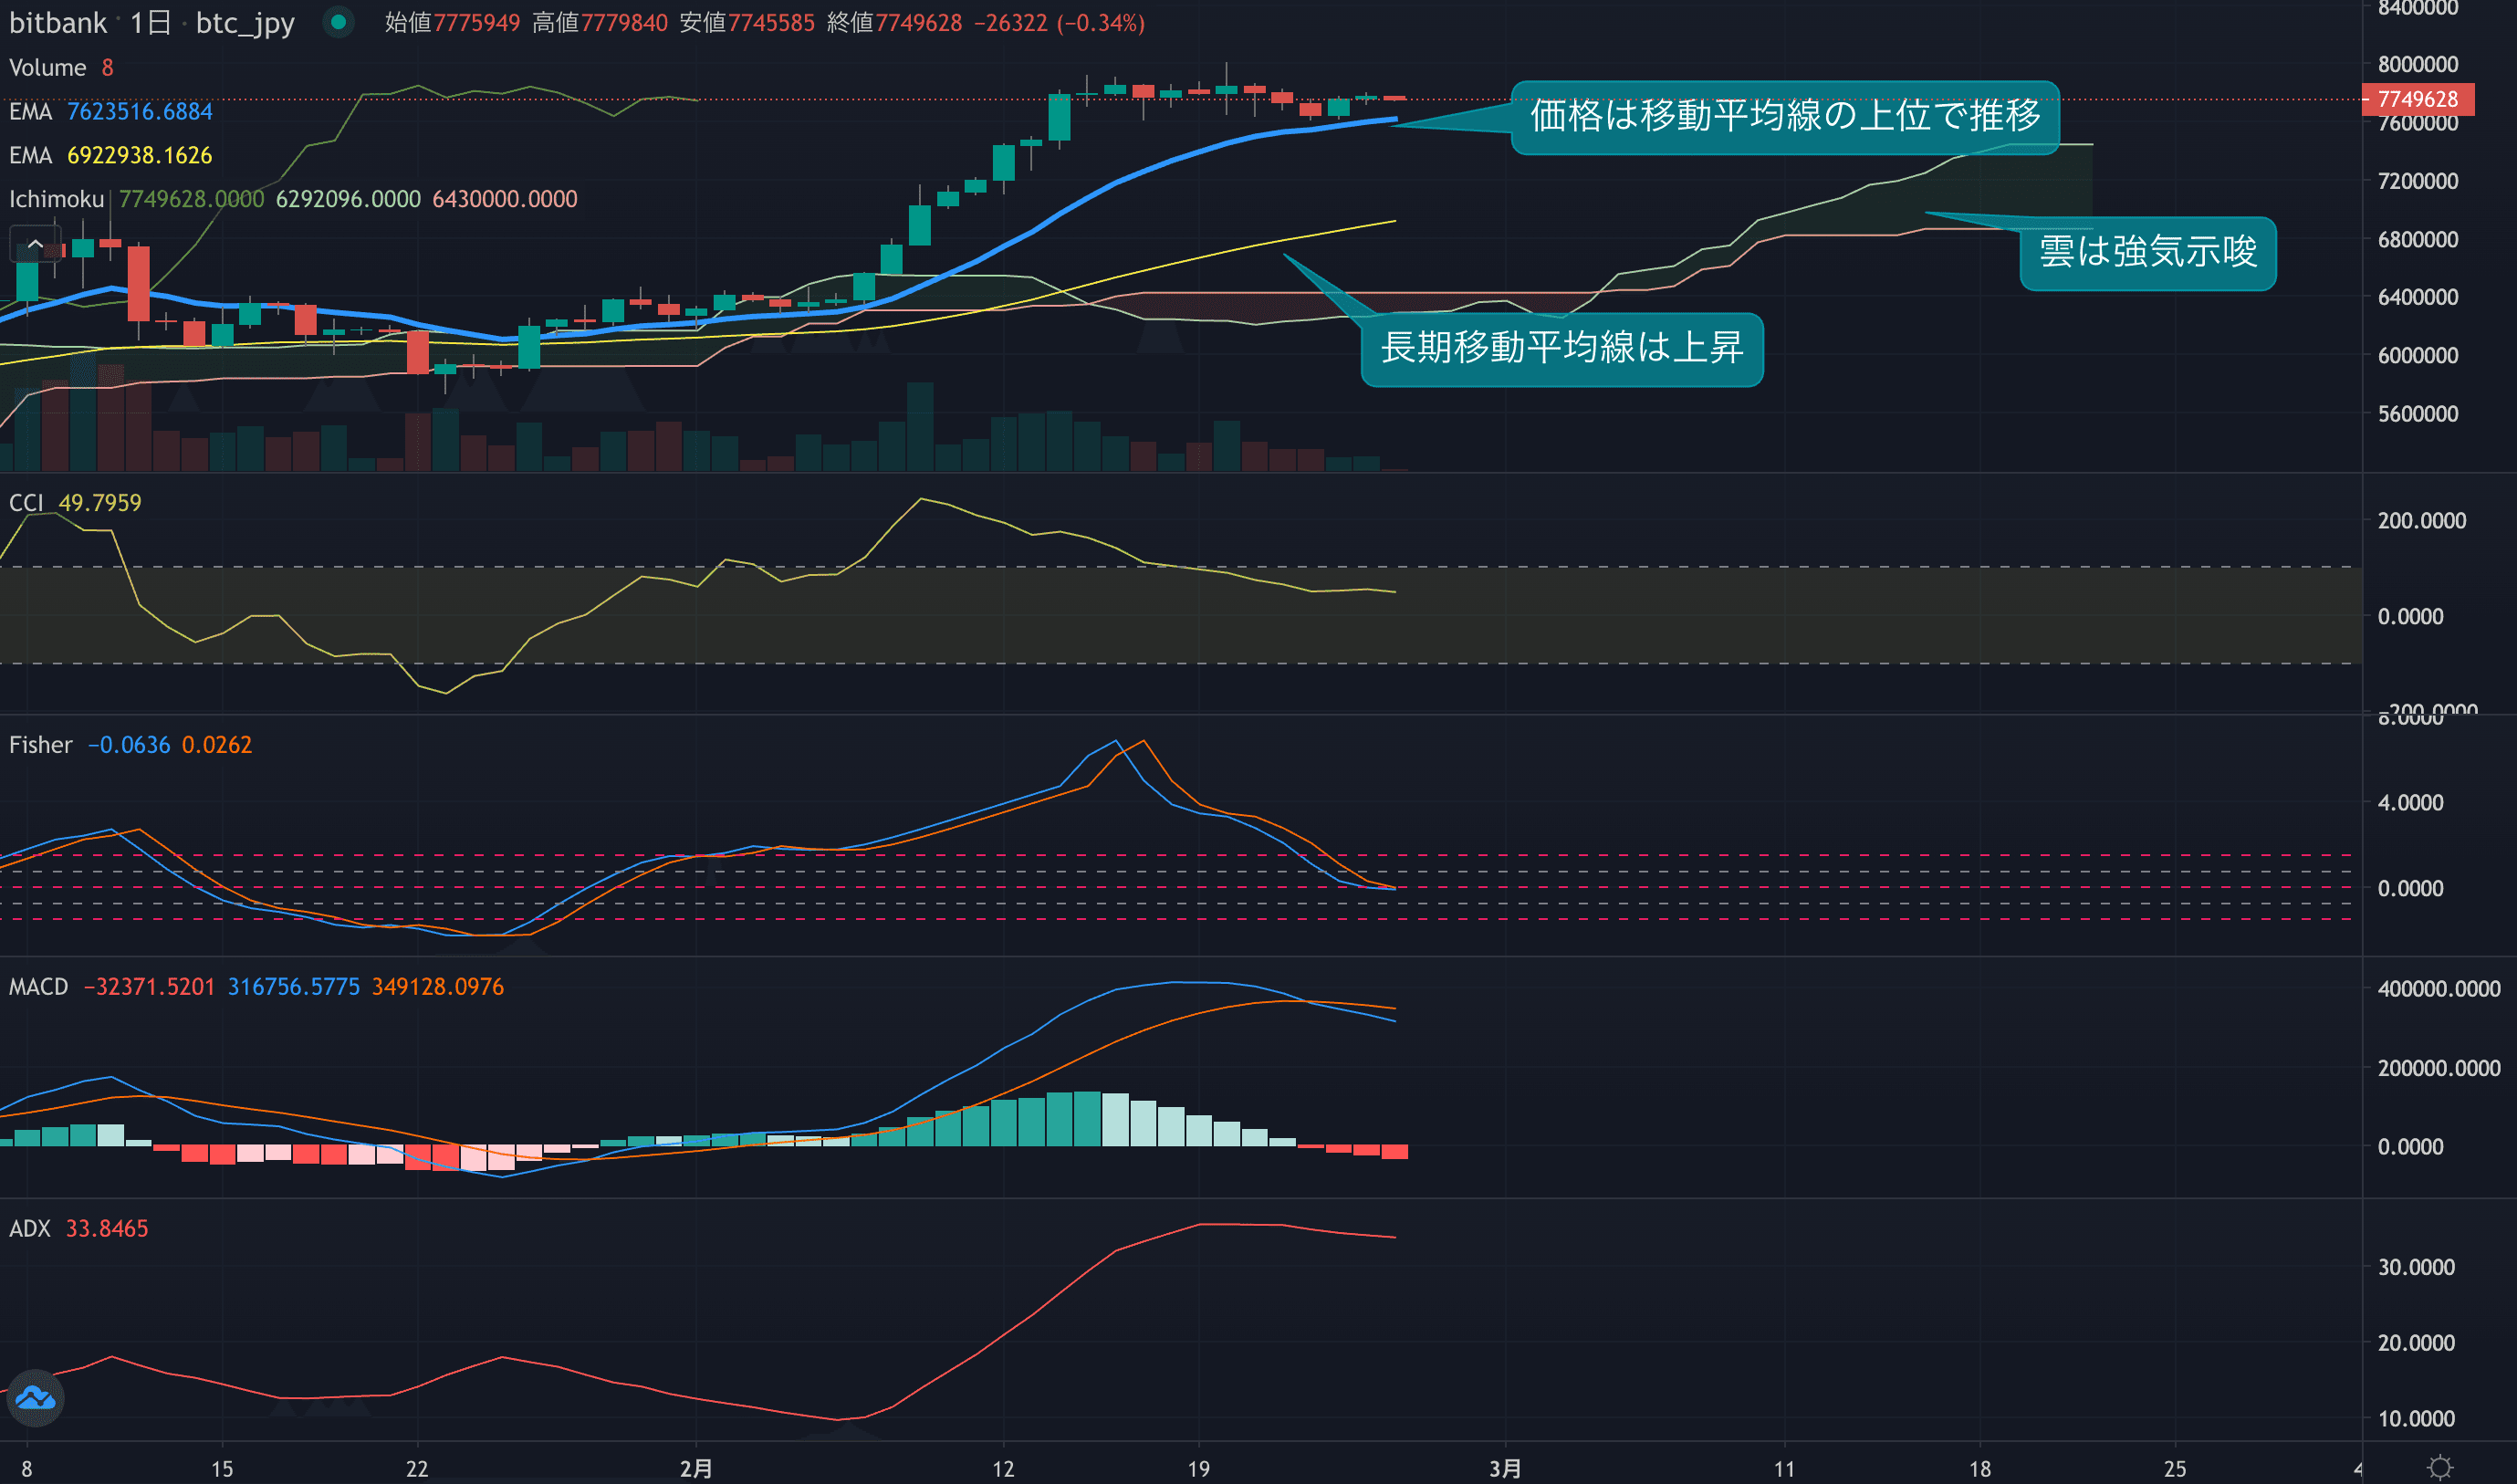The image size is (2517, 1484).
Task: Select the Ichimoku indicator legend
Action: [56, 199]
